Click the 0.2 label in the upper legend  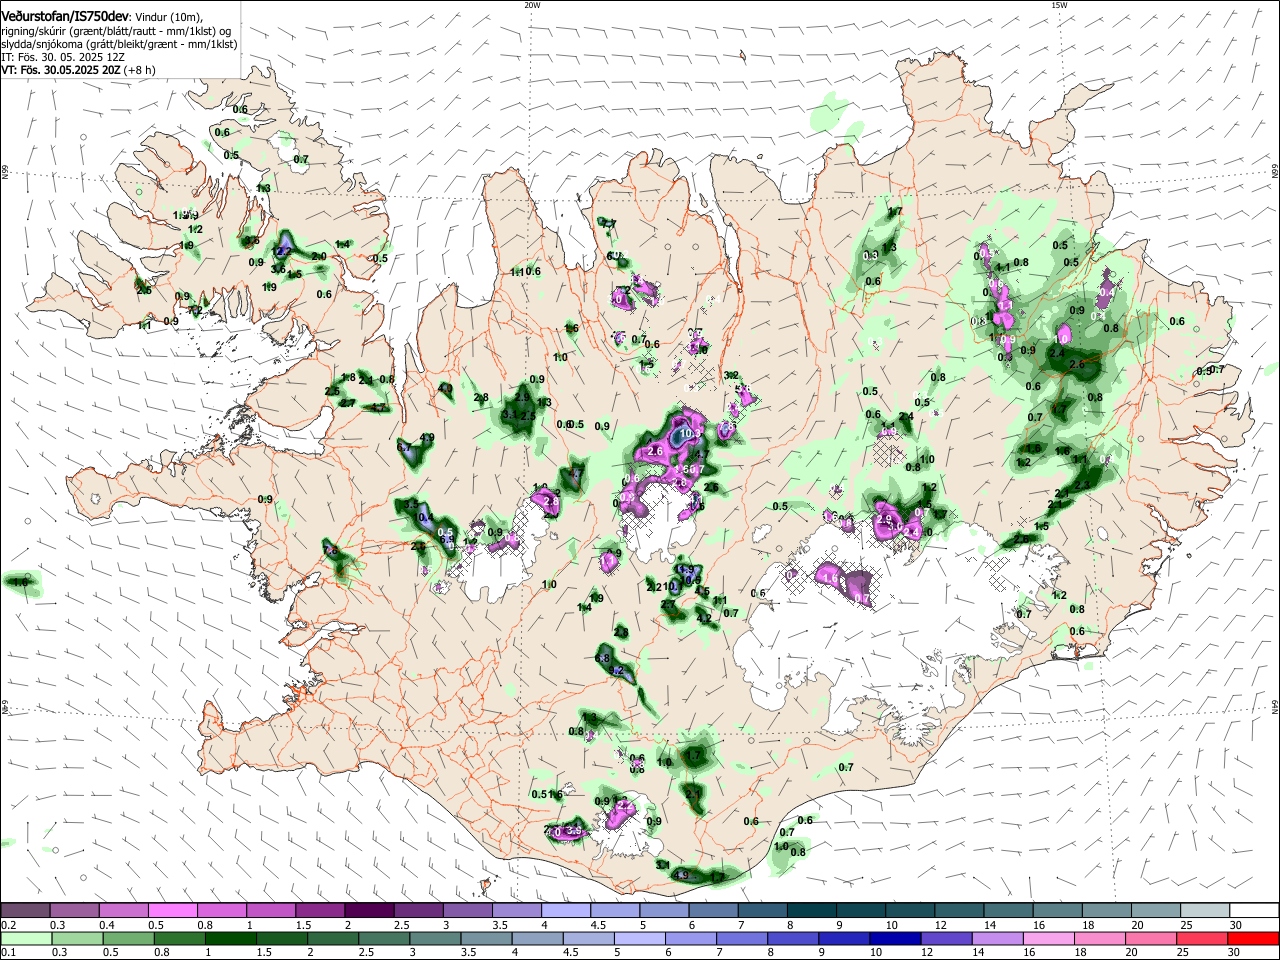9,925
